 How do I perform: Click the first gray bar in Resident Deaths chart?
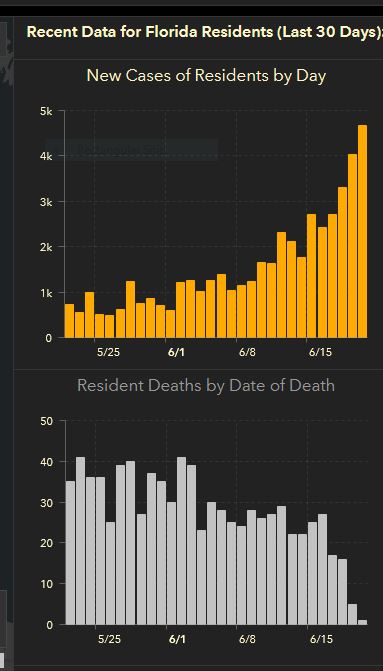70,552
